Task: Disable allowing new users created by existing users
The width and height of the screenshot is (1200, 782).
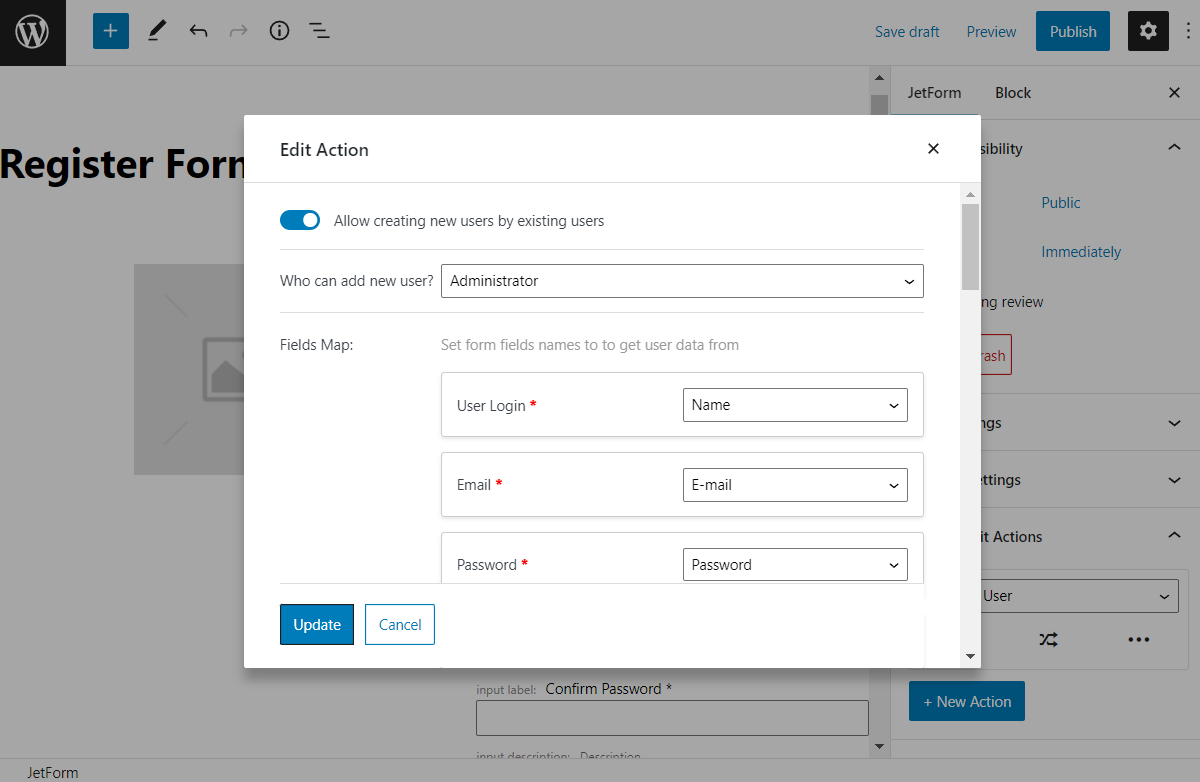Action: 300,220
